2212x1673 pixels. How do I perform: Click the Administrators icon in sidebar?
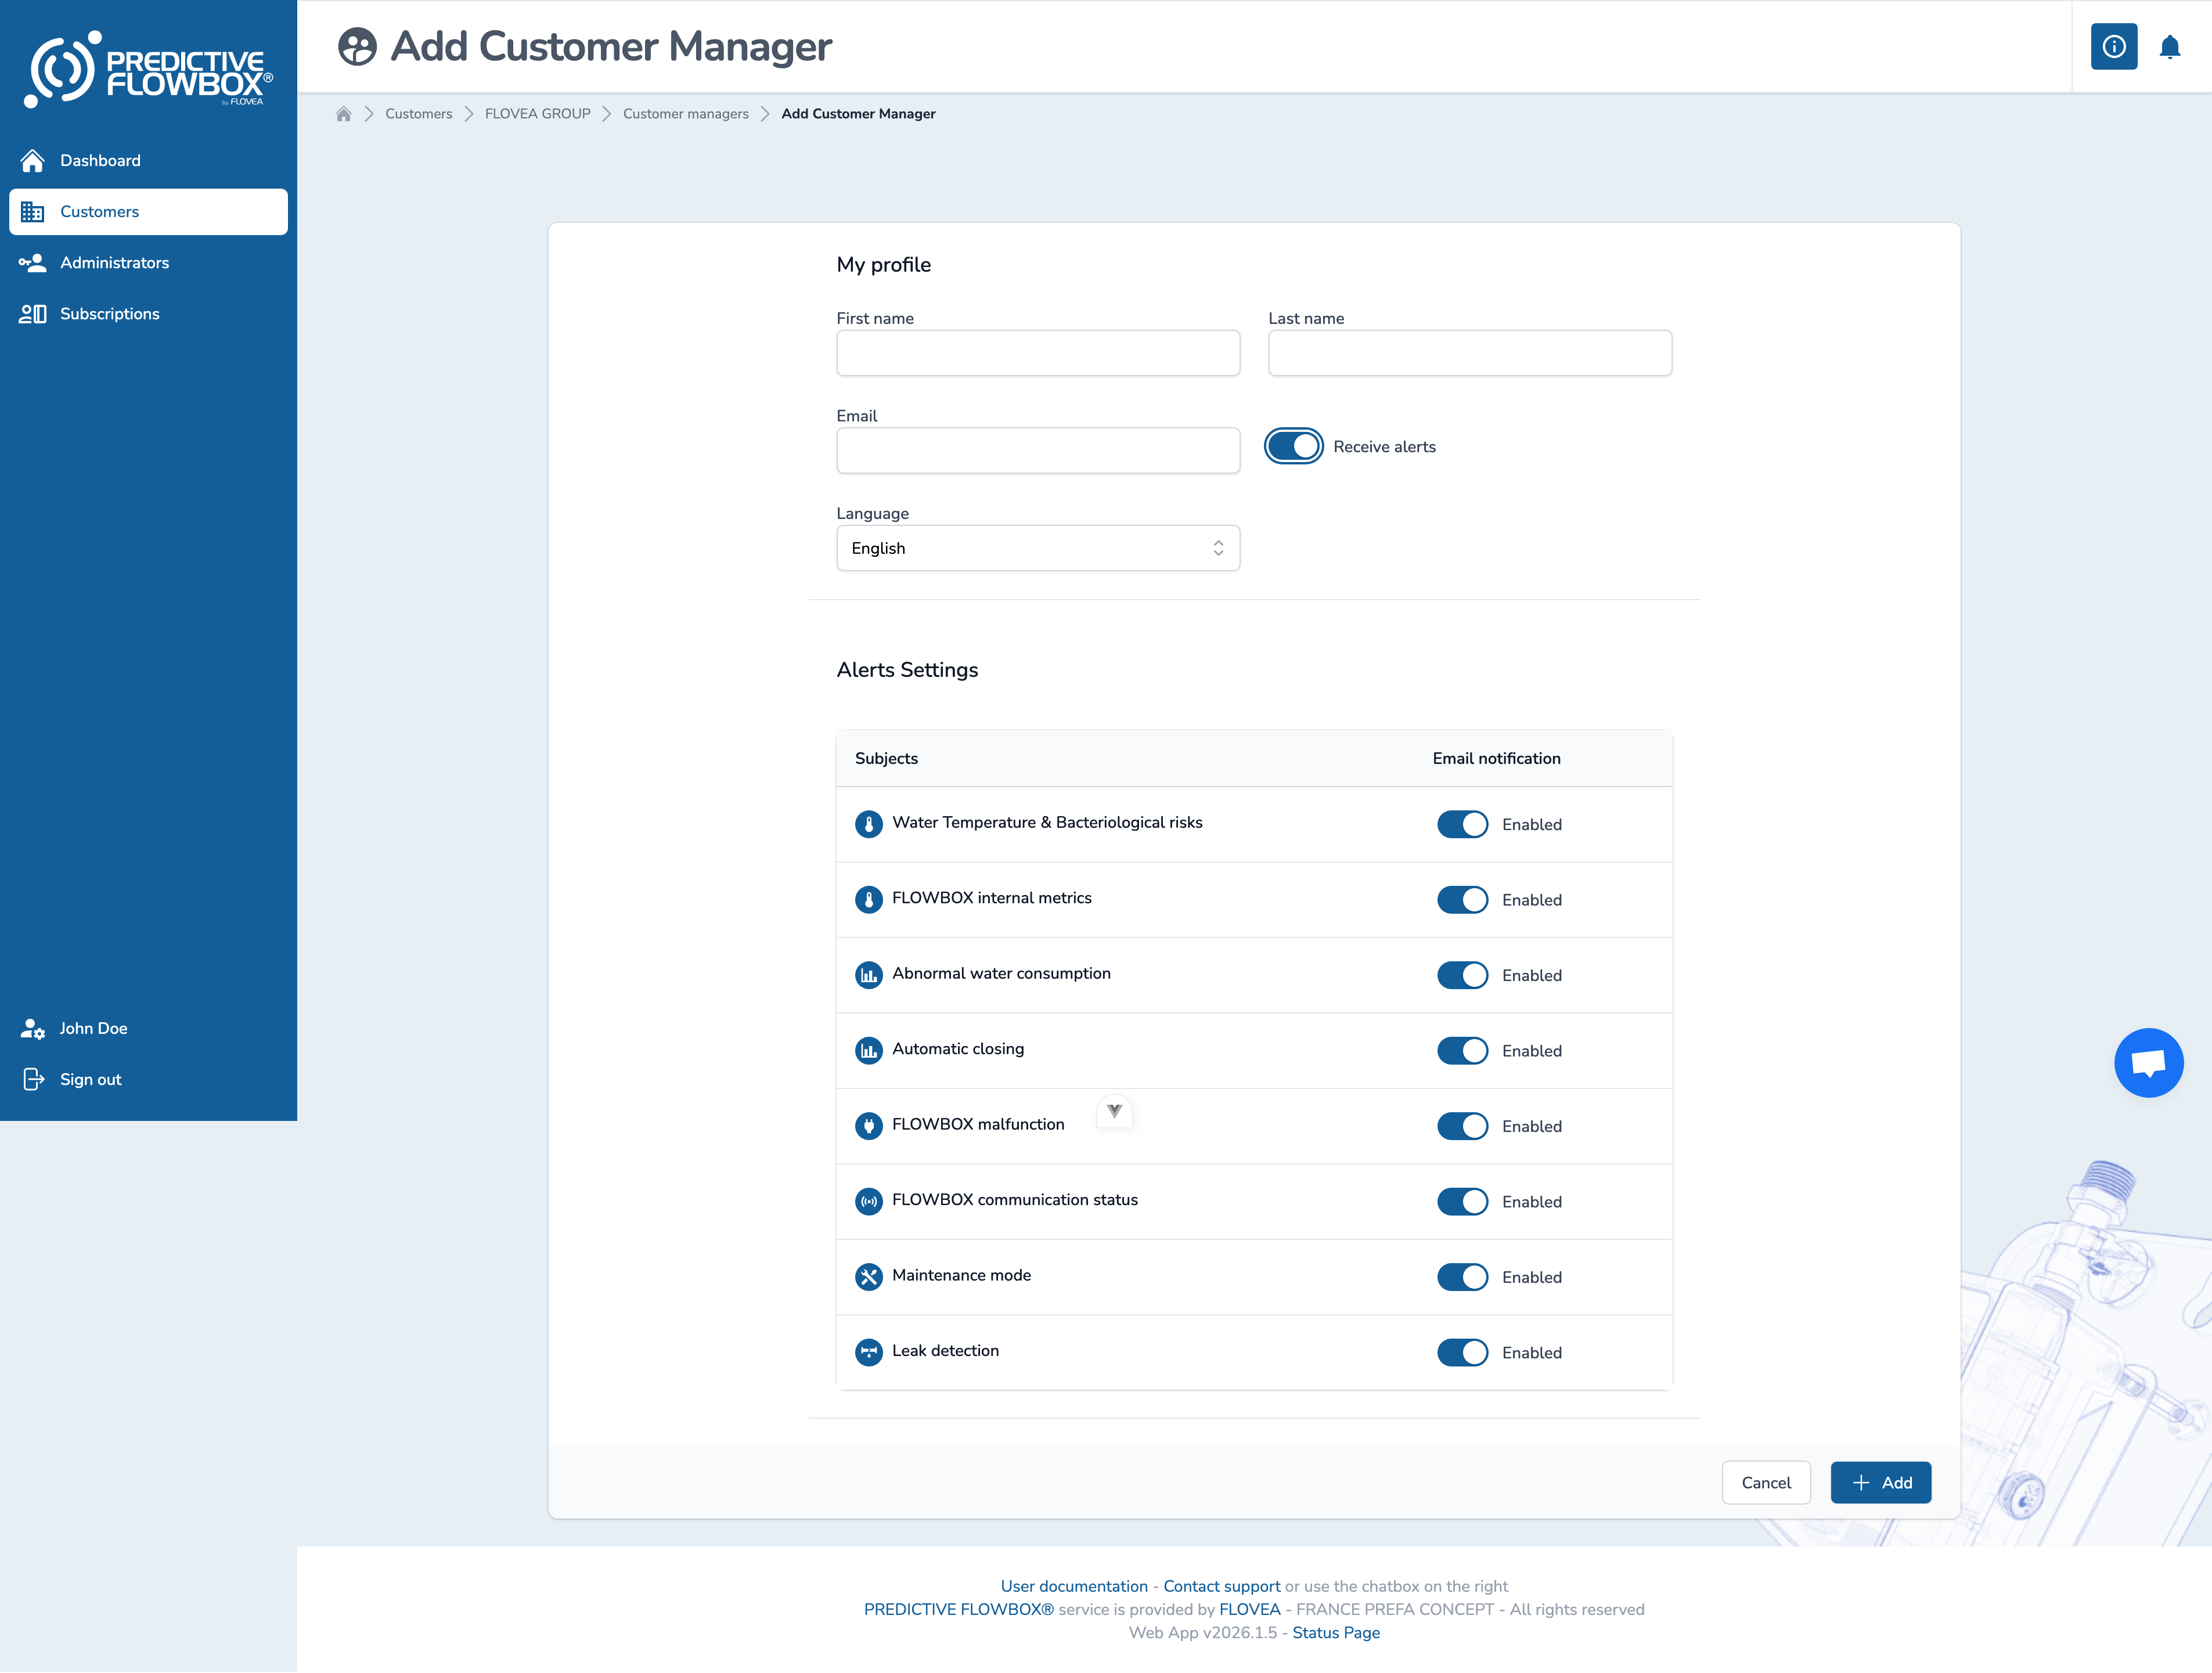click(33, 262)
